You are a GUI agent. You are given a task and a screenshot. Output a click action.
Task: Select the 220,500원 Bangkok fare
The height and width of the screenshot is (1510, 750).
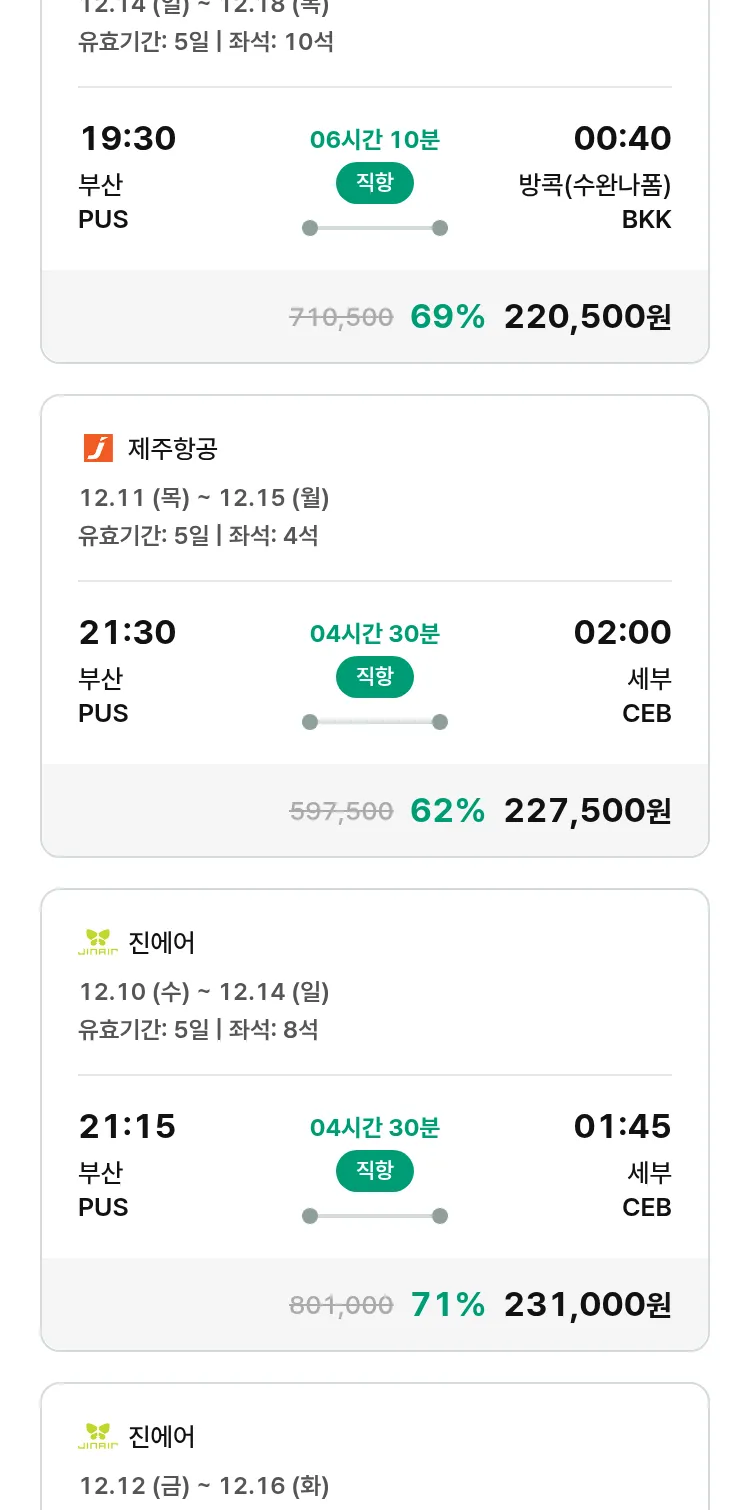(587, 317)
